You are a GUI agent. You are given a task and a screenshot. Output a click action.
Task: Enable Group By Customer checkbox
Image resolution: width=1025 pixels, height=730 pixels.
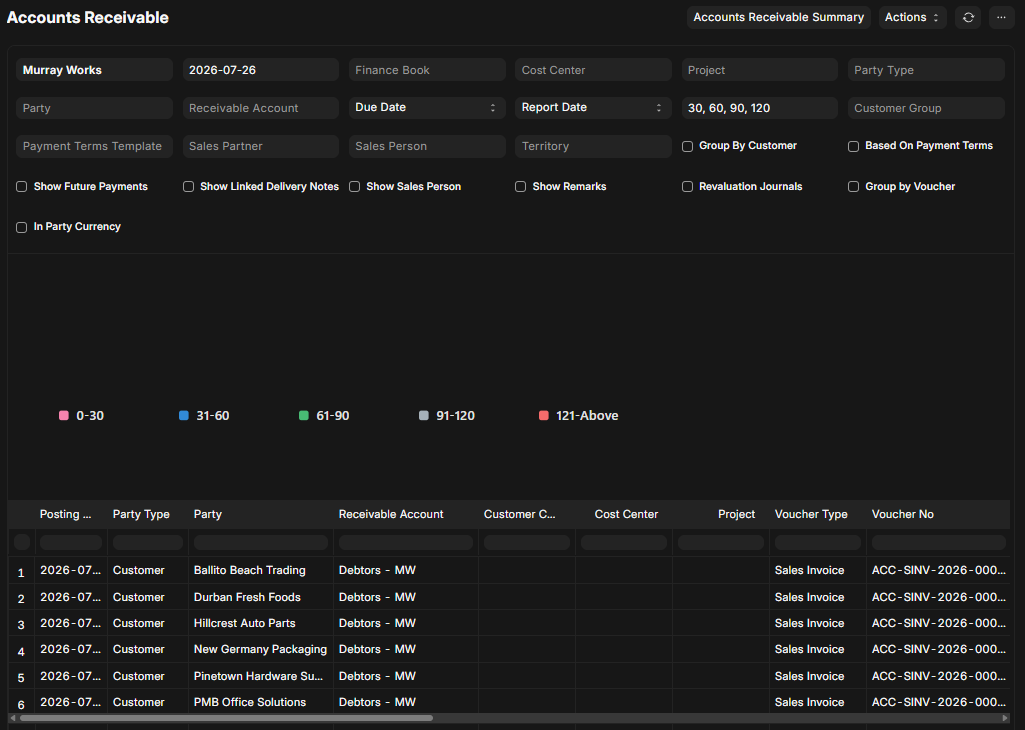tap(687, 146)
